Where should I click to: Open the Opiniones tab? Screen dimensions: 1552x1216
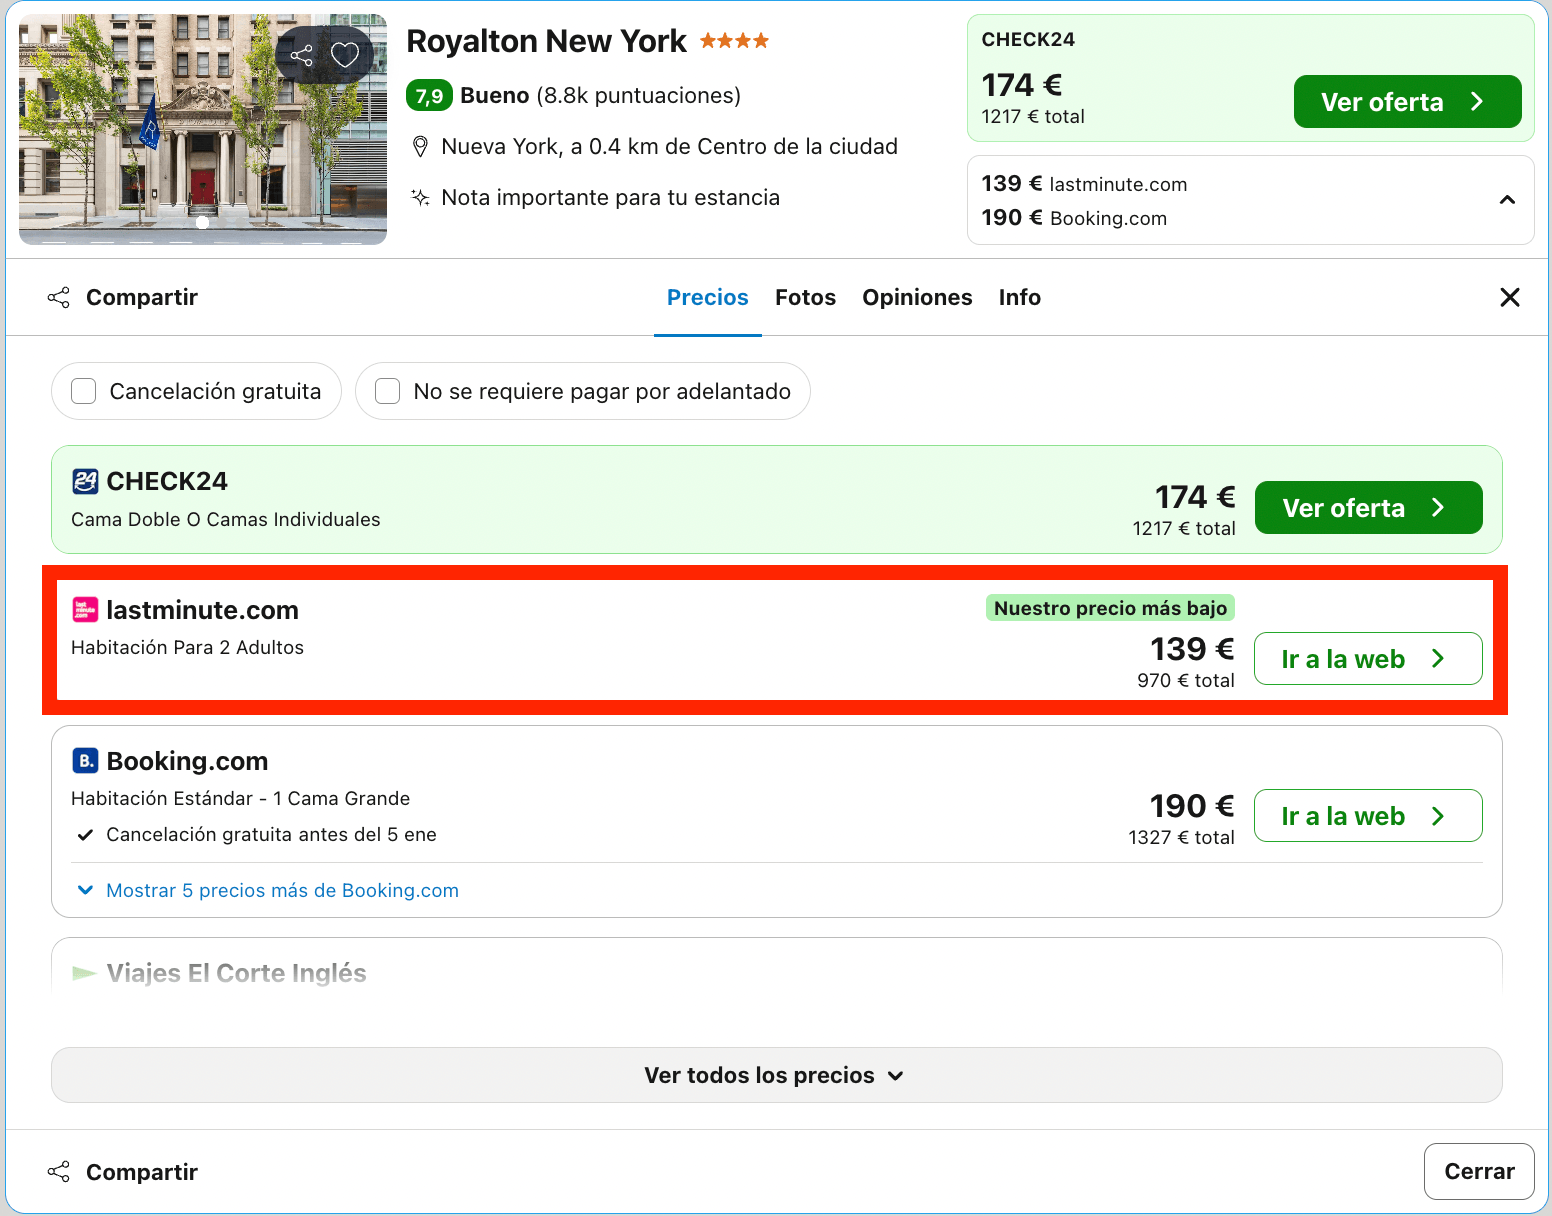(x=917, y=297)
